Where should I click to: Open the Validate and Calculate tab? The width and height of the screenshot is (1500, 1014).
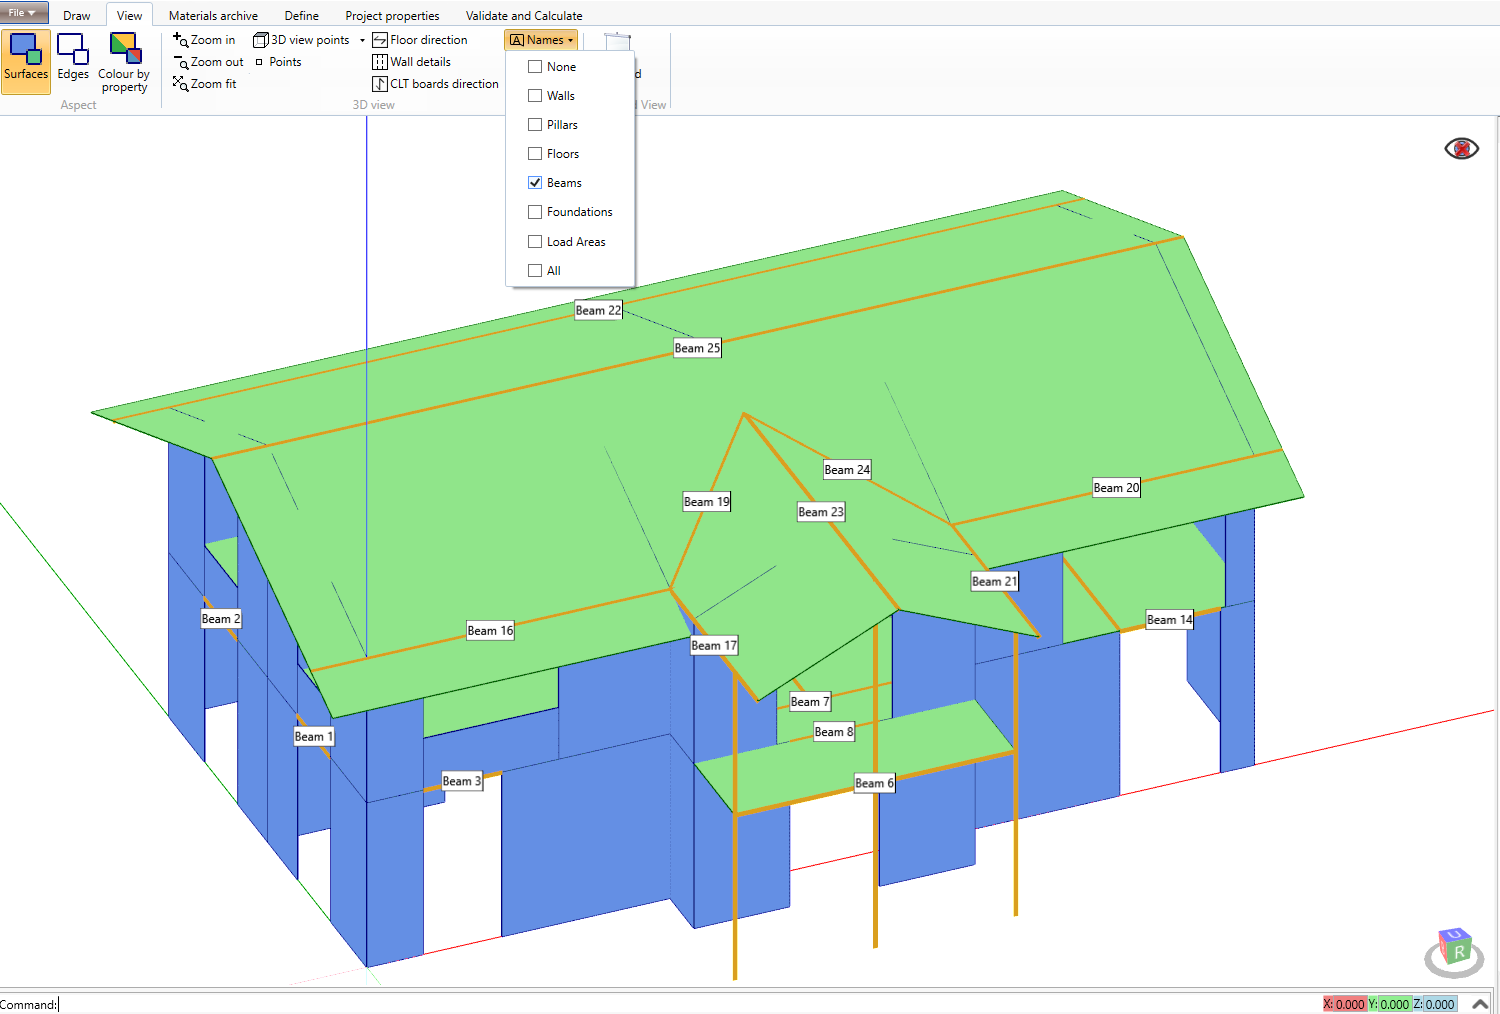pos(524,16)
